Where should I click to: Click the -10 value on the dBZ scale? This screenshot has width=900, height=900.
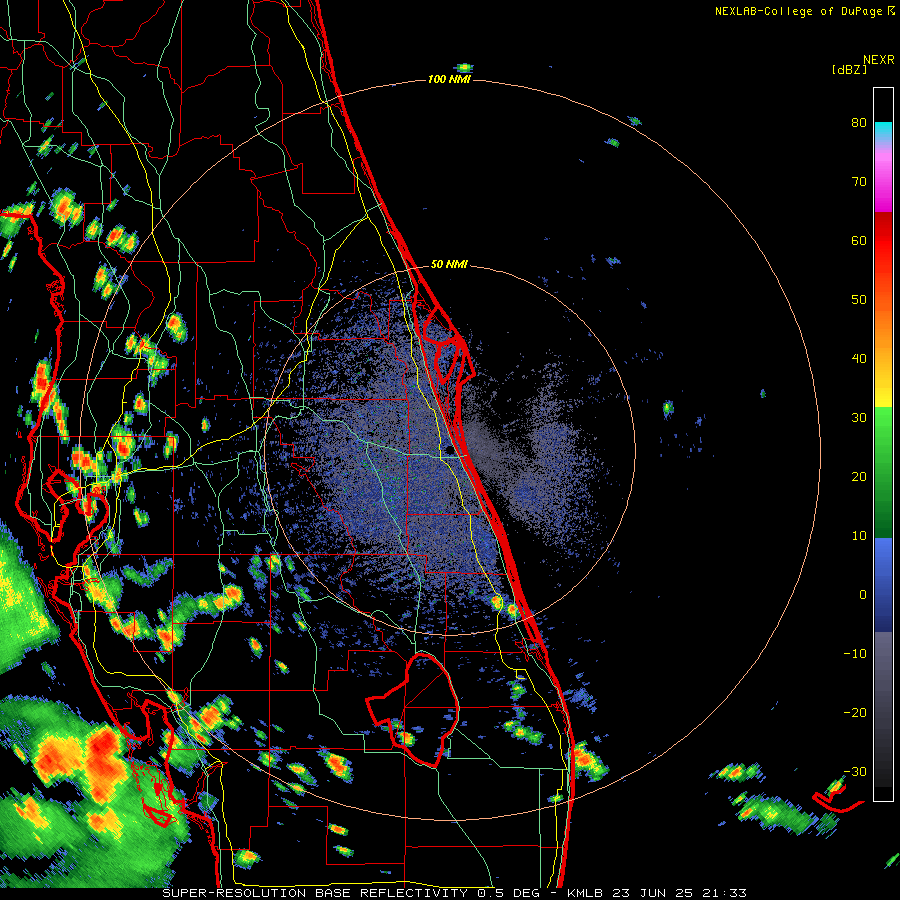(x=855, y=653)
